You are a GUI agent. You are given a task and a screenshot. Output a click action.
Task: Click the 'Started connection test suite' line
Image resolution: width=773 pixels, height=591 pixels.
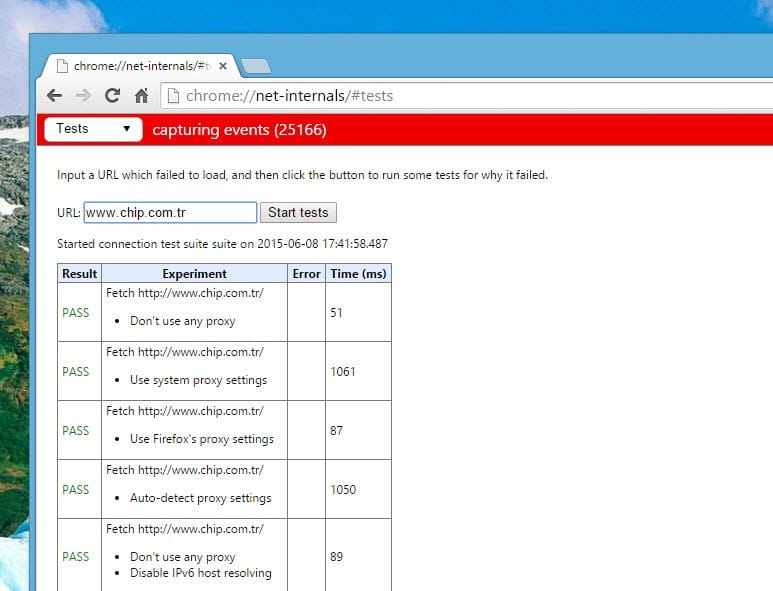[x=222, y=244]
